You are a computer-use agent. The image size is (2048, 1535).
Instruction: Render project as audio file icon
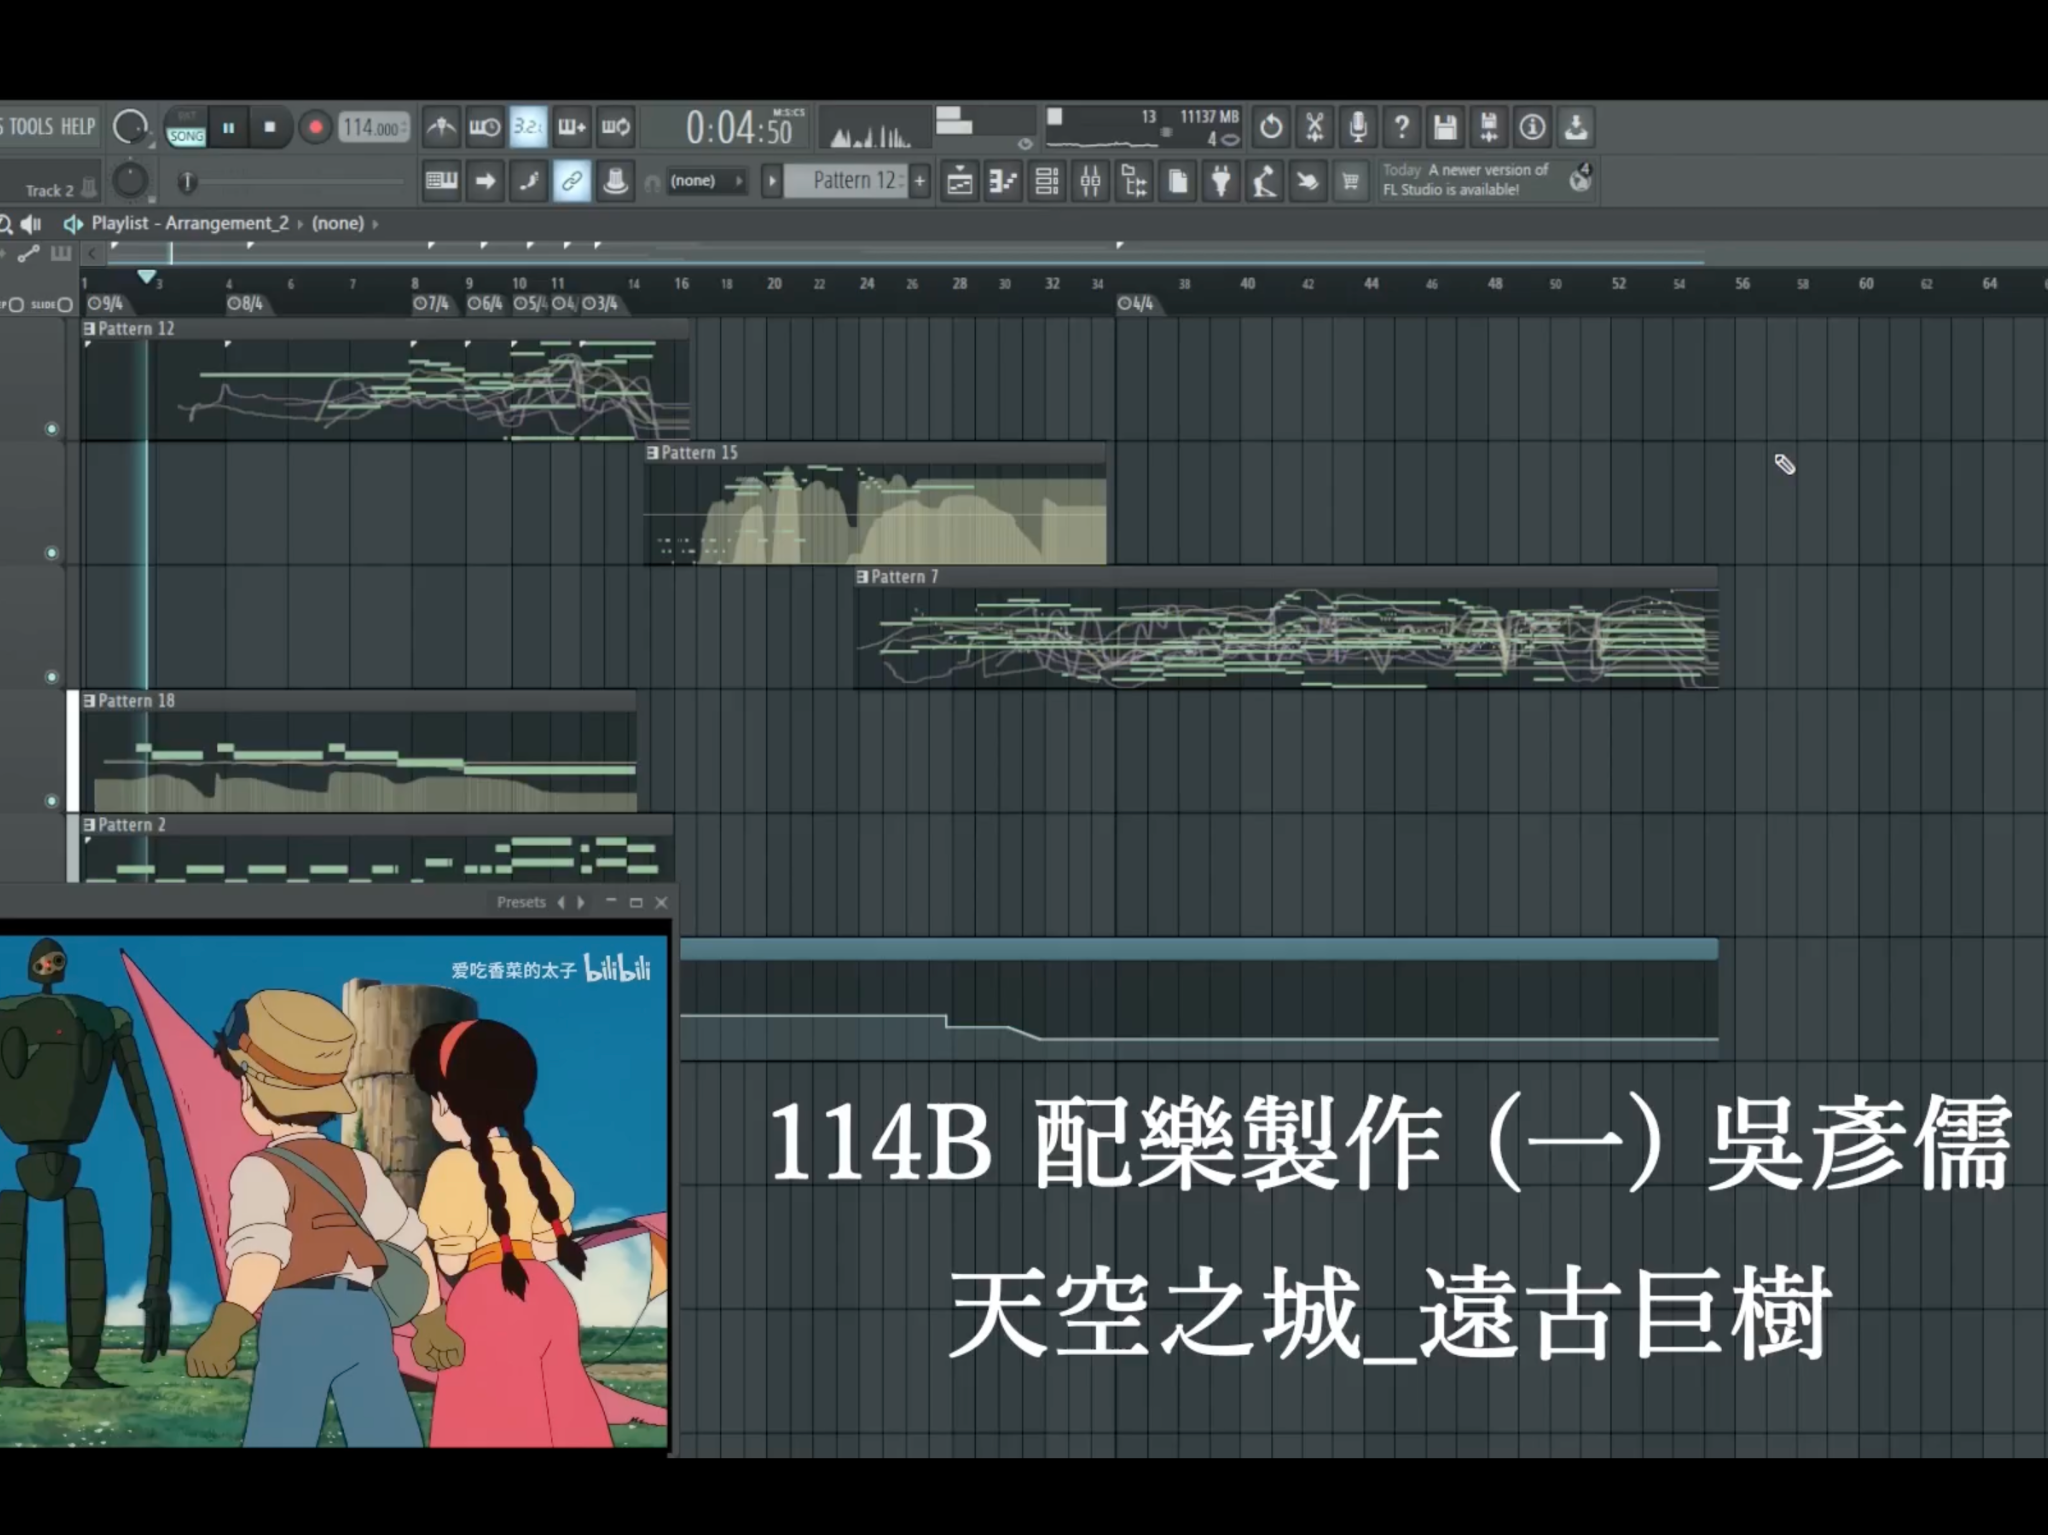click(1489, 127)
